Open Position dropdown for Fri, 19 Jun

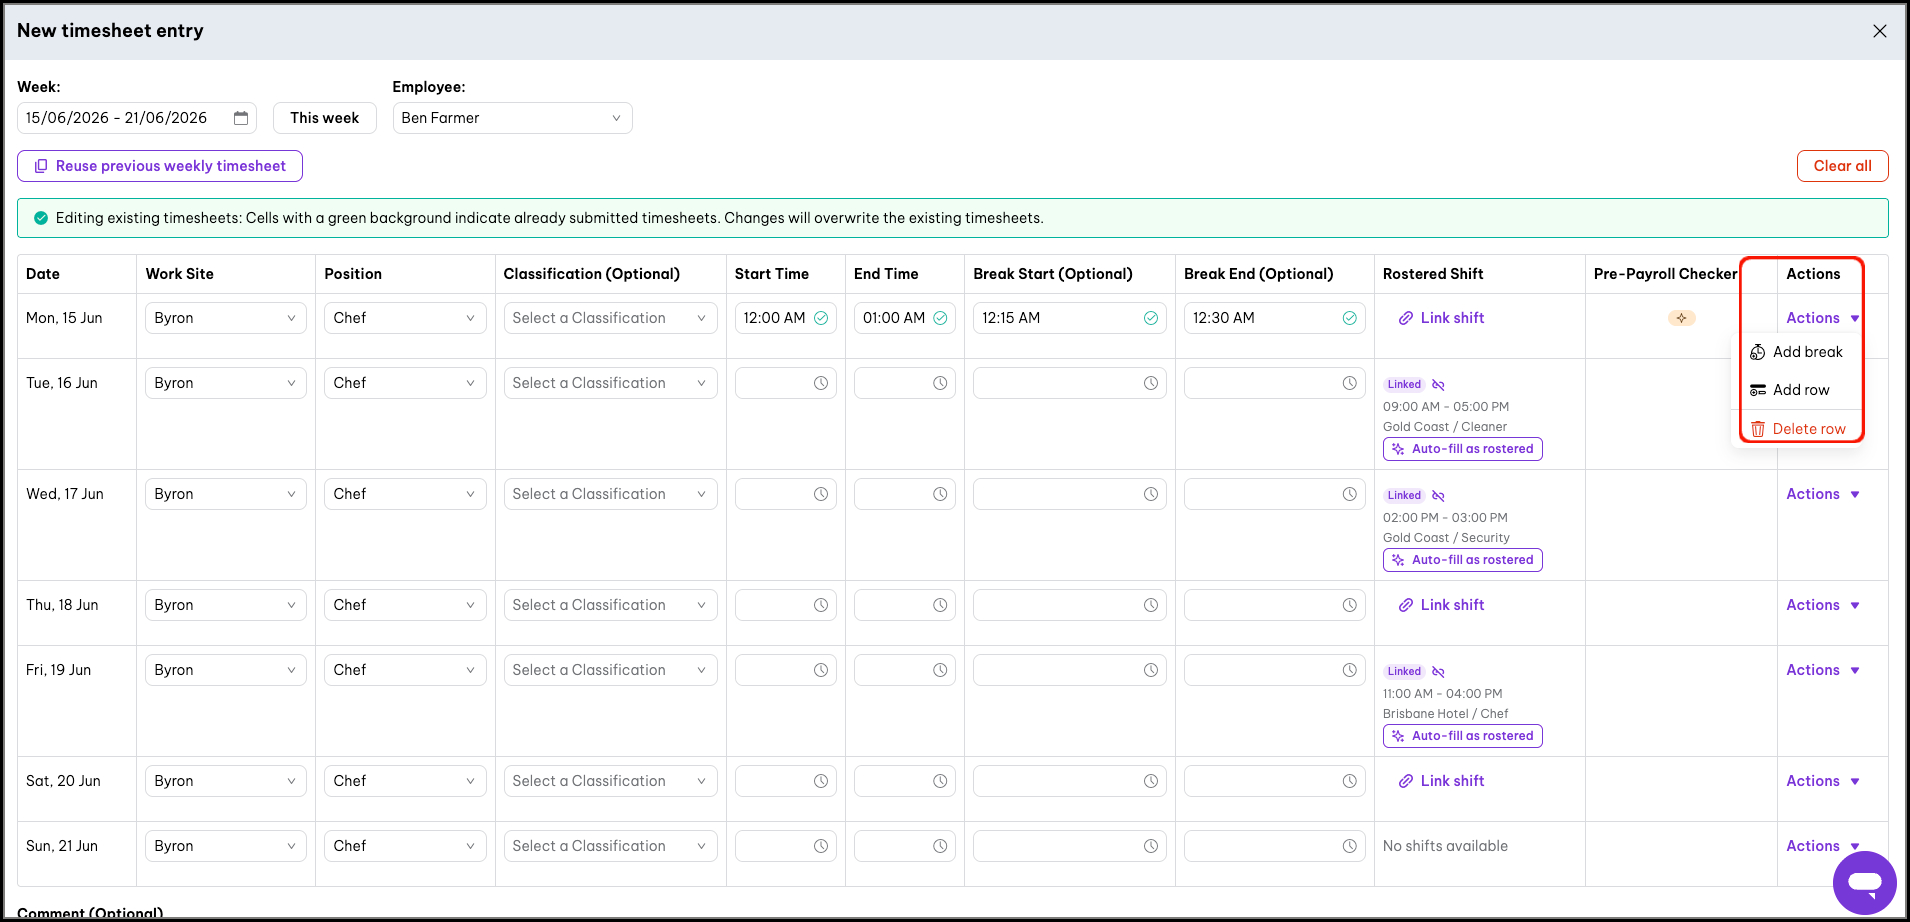coord(405,670)
